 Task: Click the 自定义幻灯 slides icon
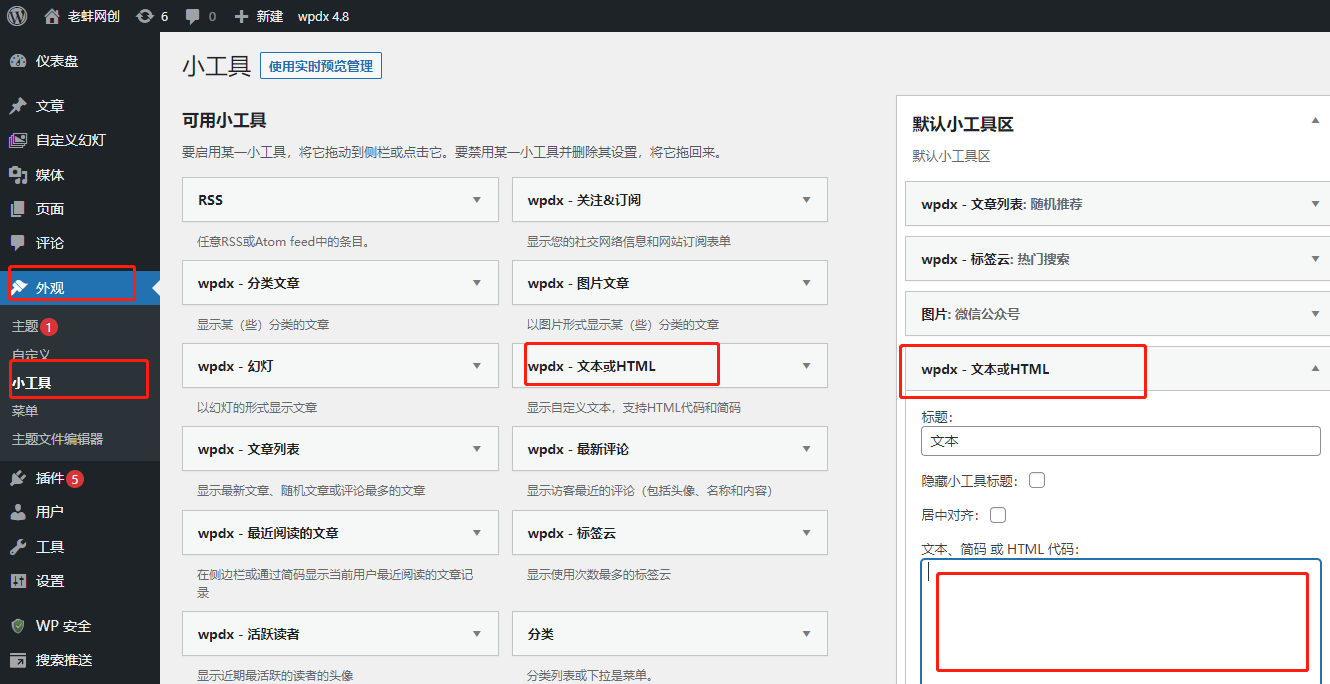(x=18, y=140)
